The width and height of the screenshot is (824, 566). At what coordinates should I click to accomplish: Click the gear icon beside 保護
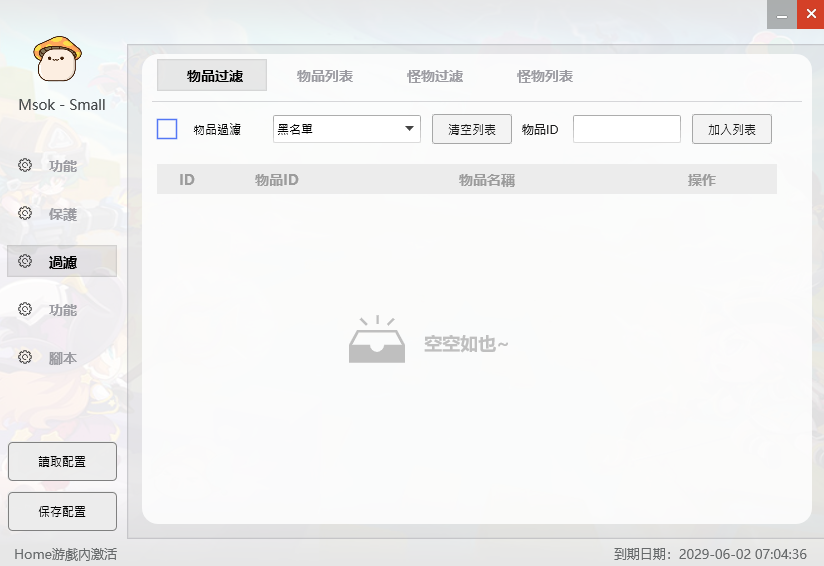25,213
